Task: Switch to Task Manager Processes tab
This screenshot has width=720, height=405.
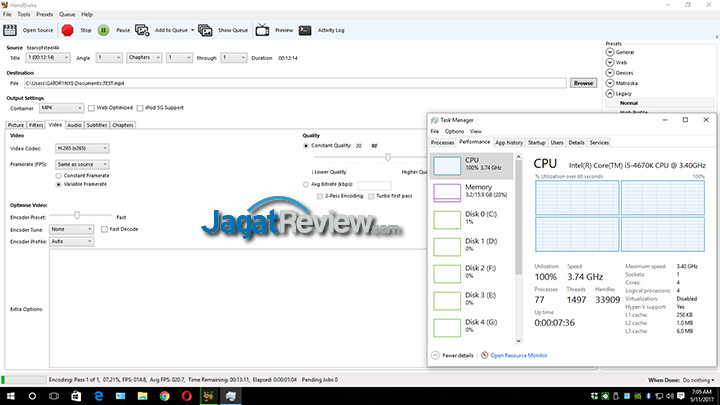Action: coord(442,143)
